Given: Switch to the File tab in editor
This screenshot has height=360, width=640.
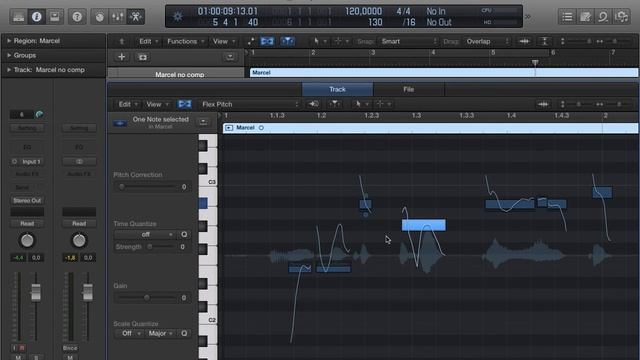Looking at the screenshot, I should point(409,89).
